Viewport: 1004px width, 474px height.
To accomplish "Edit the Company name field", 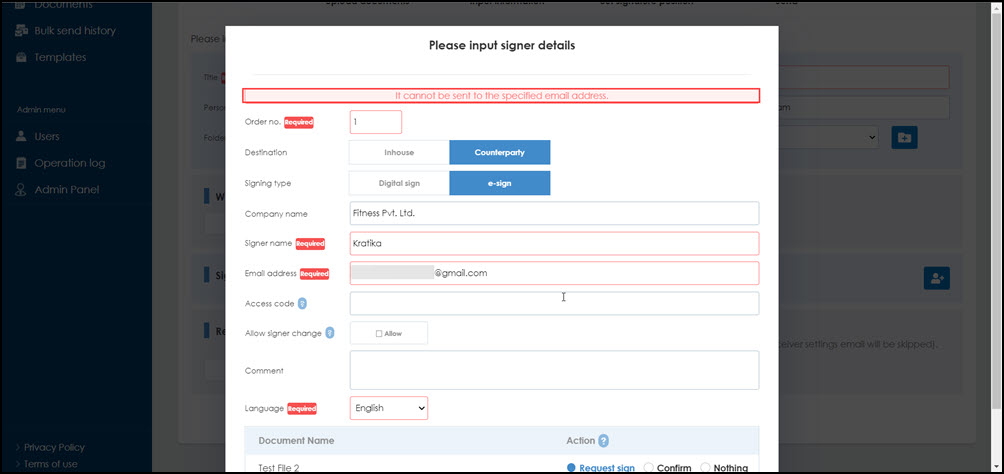I will (555, 213).
